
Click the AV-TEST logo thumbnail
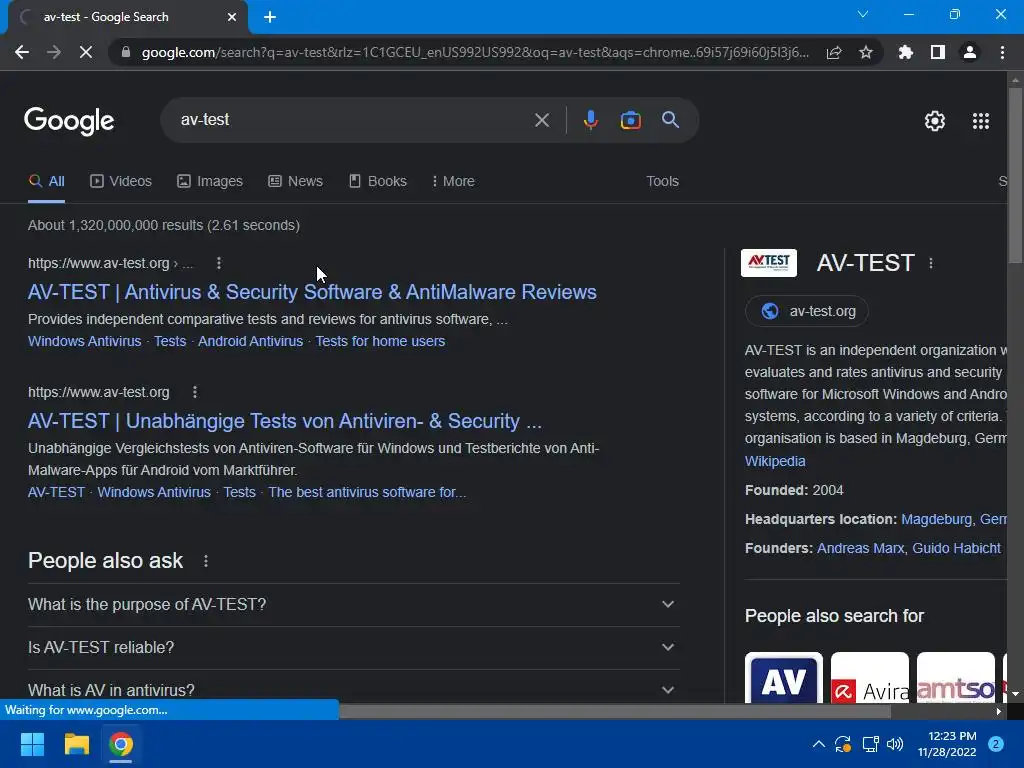click(x=769, y=263)
